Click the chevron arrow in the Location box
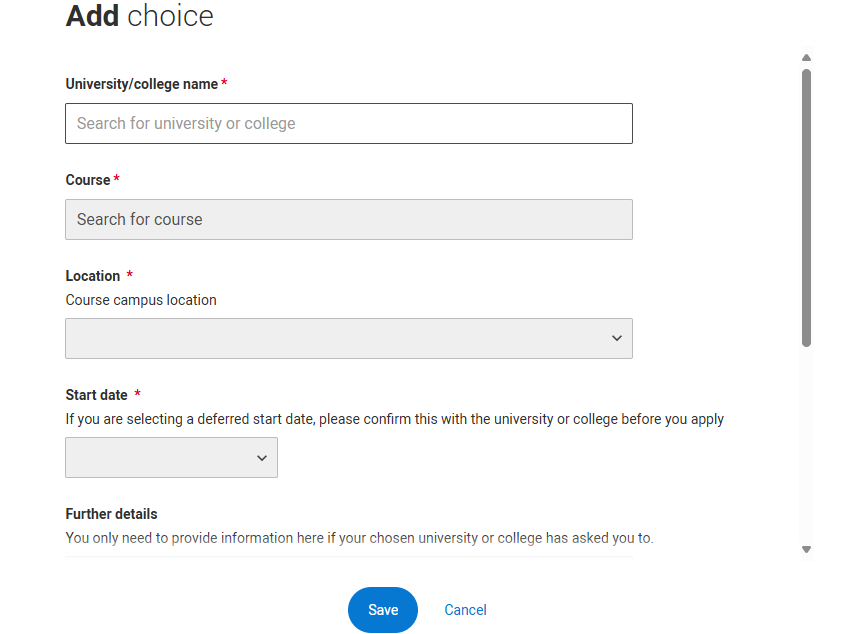Viewport: 855px width, 634px height. [616, 338]
